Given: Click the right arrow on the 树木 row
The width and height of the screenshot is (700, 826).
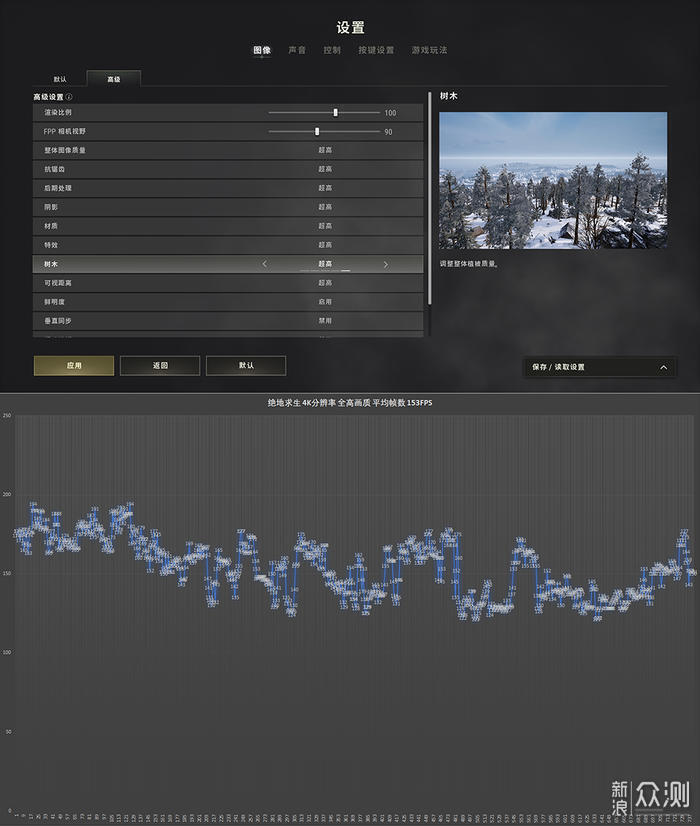Looking at the screenshot, I should (386, 264).
